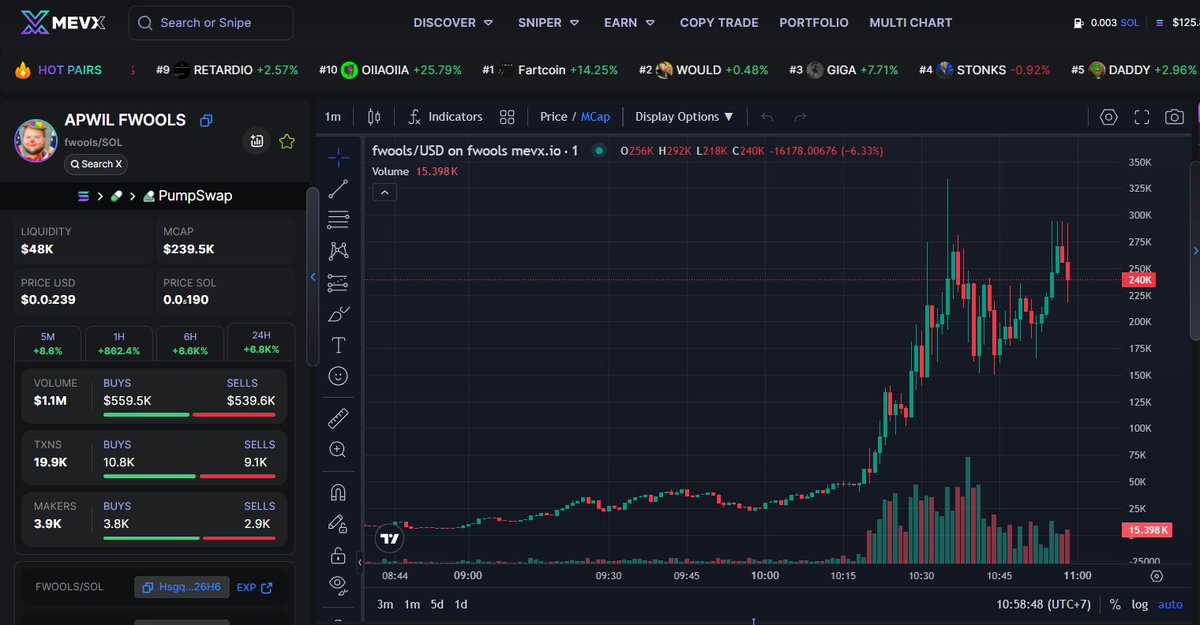Click the TradingView logo on chart
Screen dimensions: 1200x625
click(390, 538)
